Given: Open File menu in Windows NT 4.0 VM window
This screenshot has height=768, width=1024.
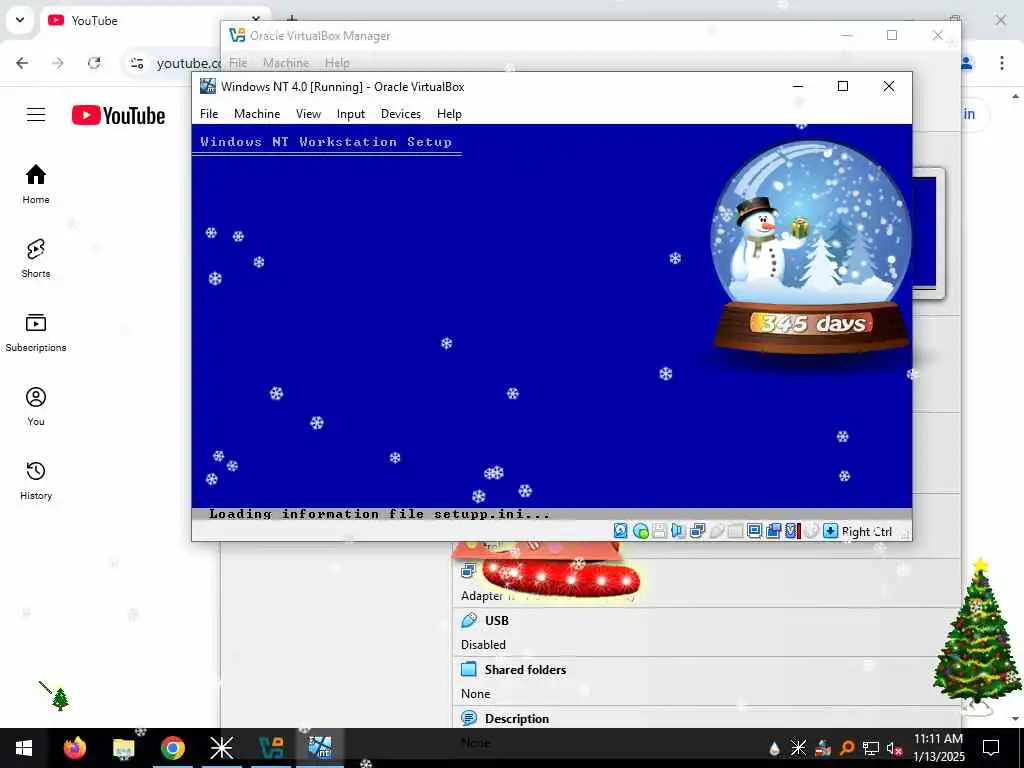Looking at the screenshot, I should pyautogui.click(x=209, y=114).
